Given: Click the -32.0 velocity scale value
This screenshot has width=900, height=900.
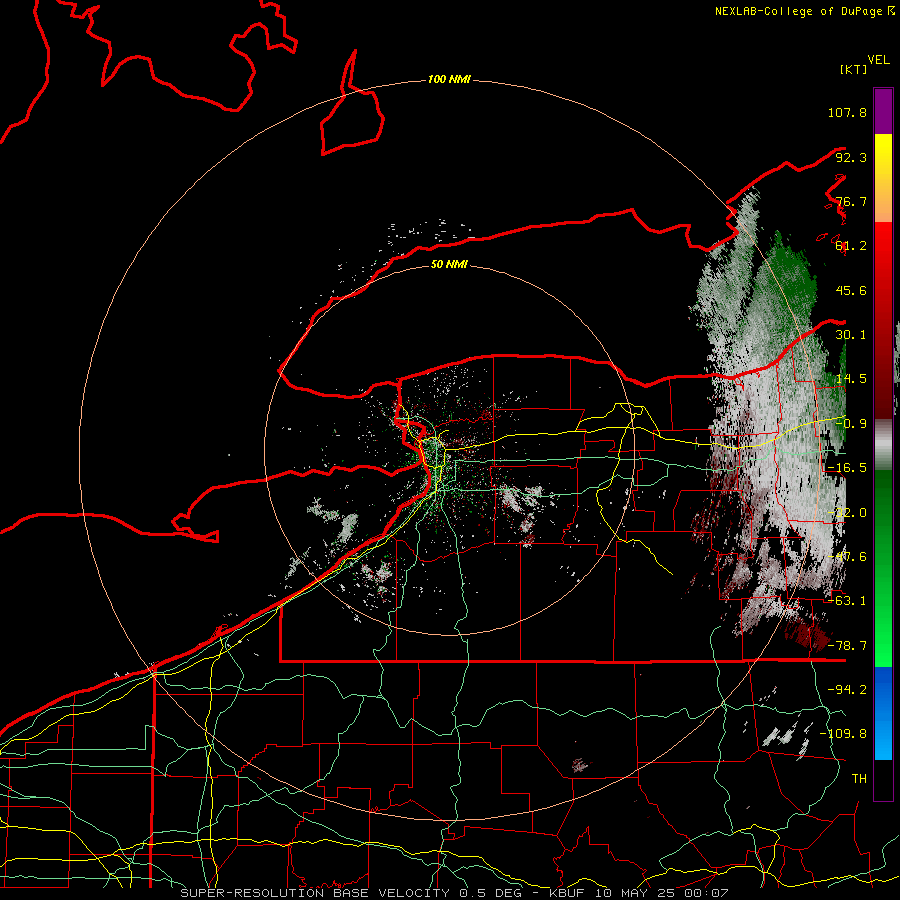Looking at the screenshot, I should (x=847, y=513).
